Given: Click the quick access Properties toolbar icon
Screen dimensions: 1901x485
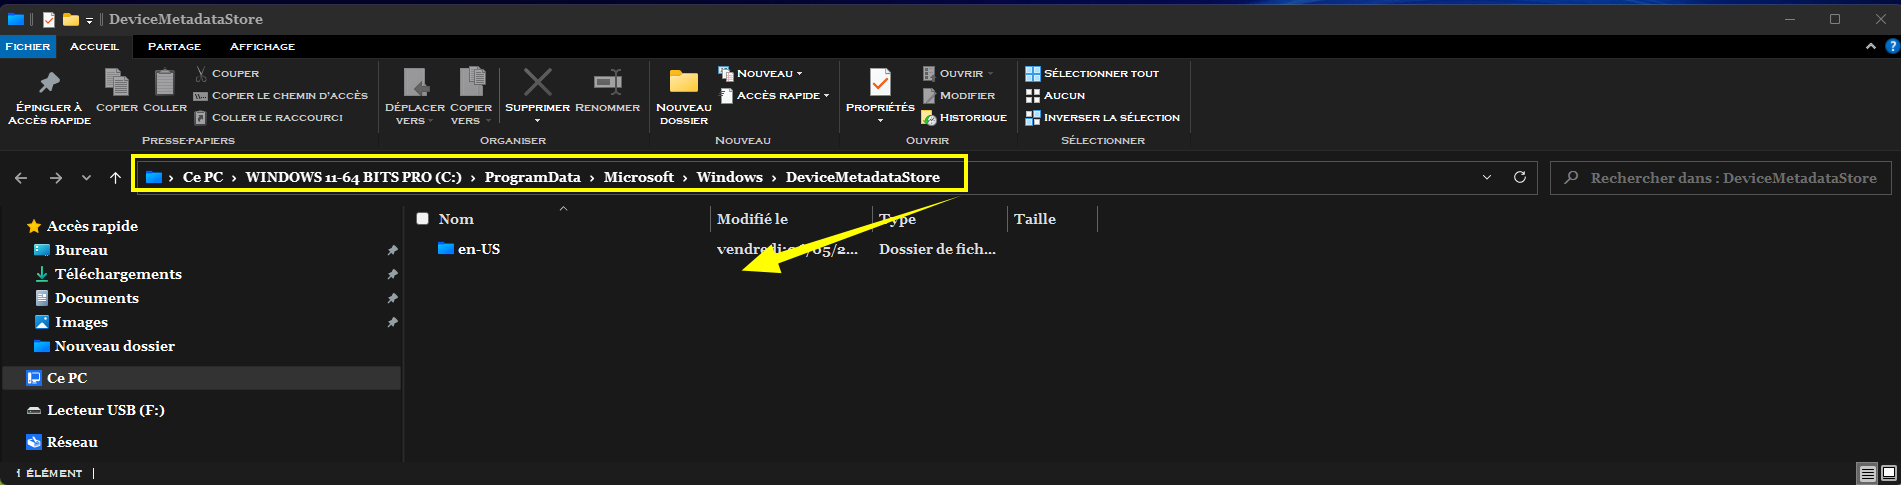Looking at the screenshot, I should (49, 19).
